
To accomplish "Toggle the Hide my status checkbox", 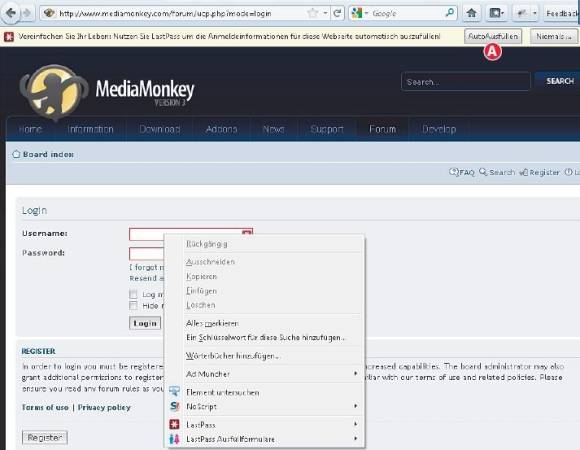I will [x=133, y=305].
